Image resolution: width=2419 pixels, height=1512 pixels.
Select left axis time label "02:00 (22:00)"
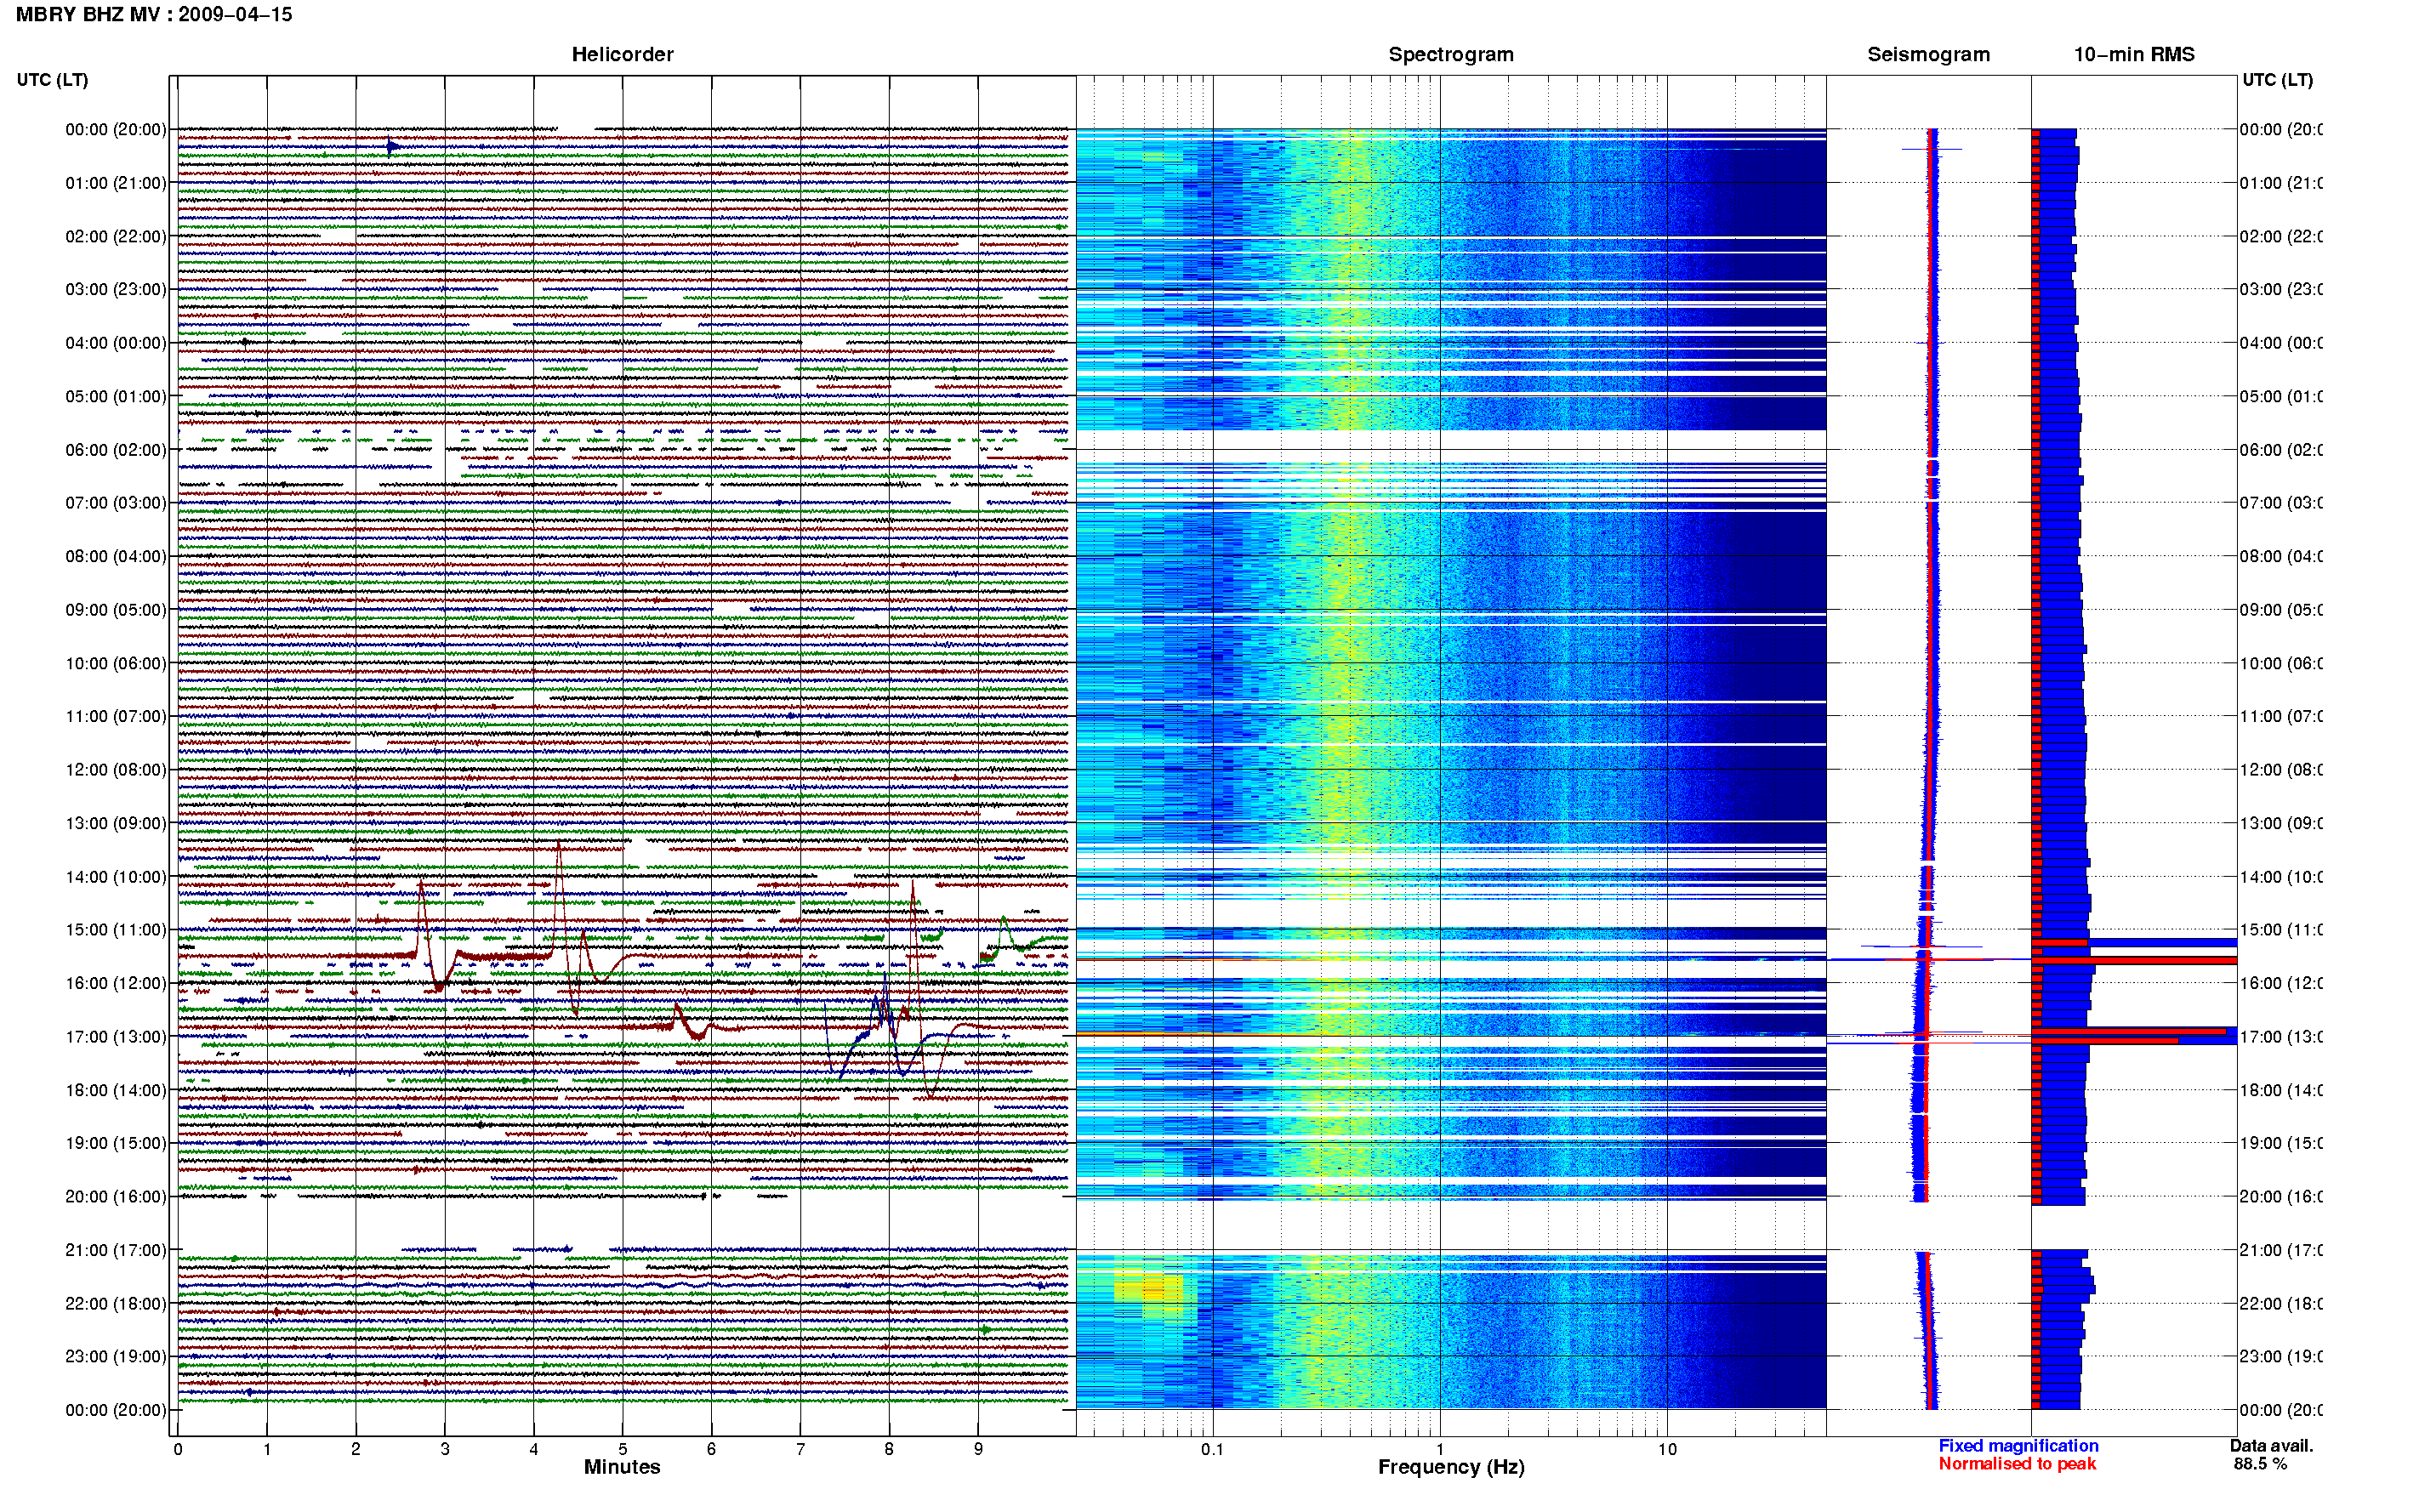point(116,236)
